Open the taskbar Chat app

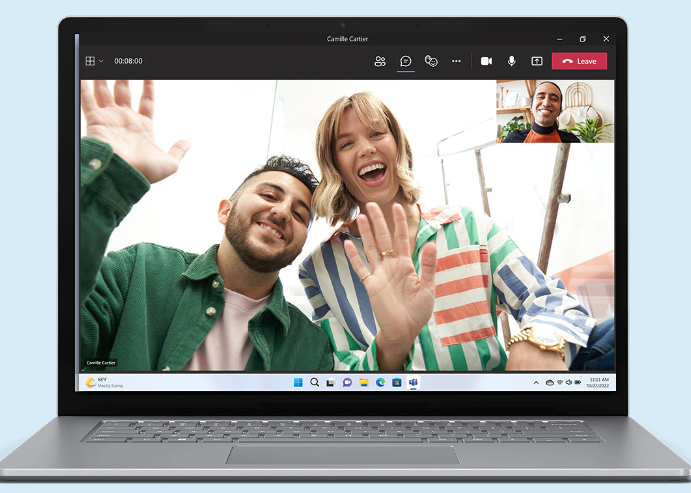point(347,382)
